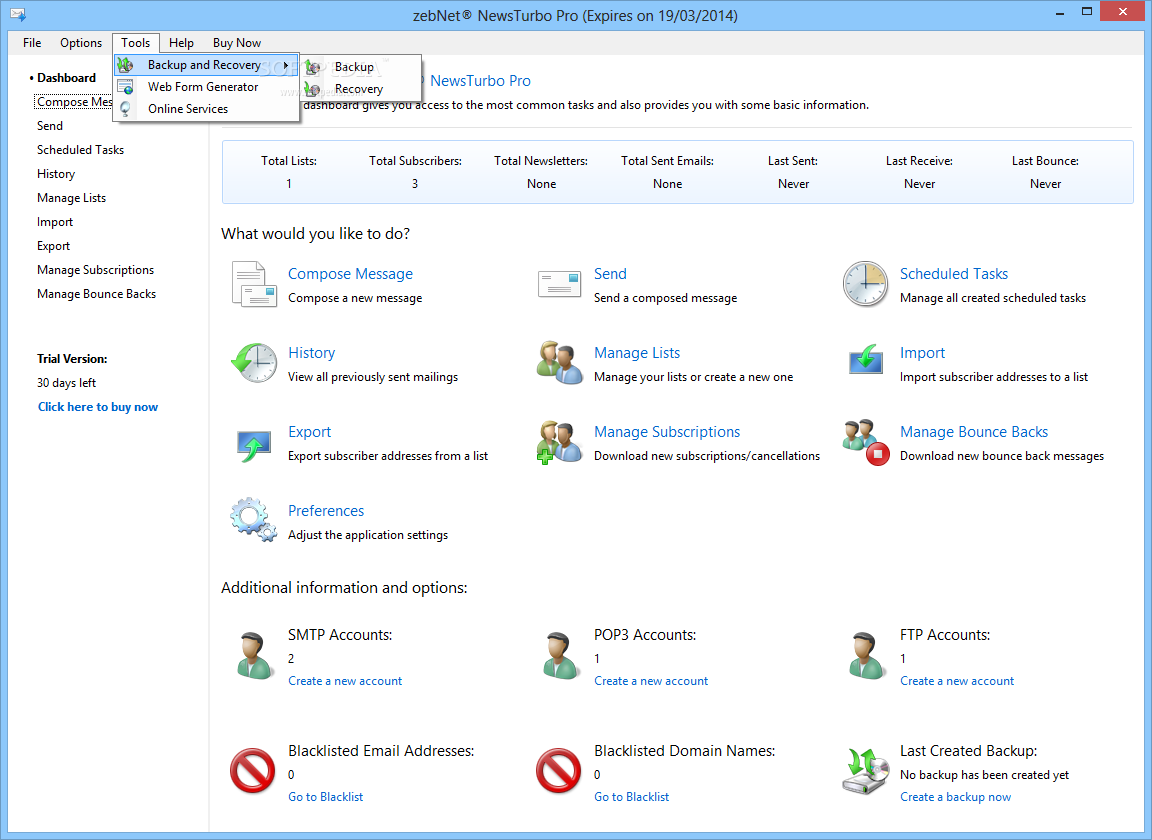
Task: Click the Manage Subscriptions people icon
Action: [560, 442]
